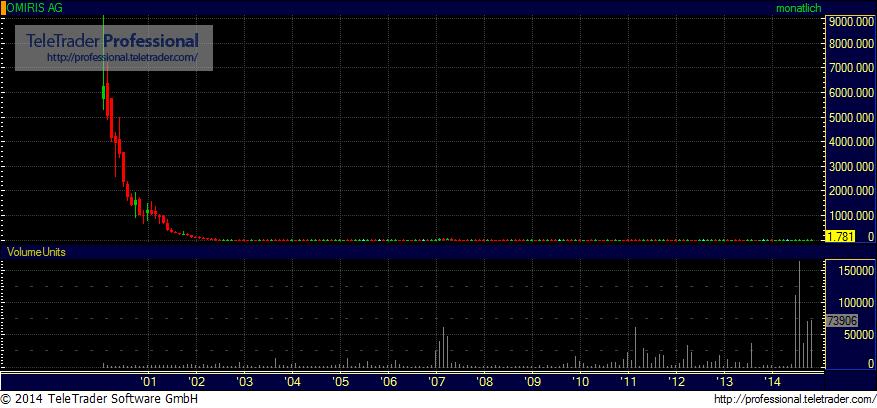The image size is (877, 408).
Task: Click the tallest volume bar in 2014
Action: click(799, 315)
